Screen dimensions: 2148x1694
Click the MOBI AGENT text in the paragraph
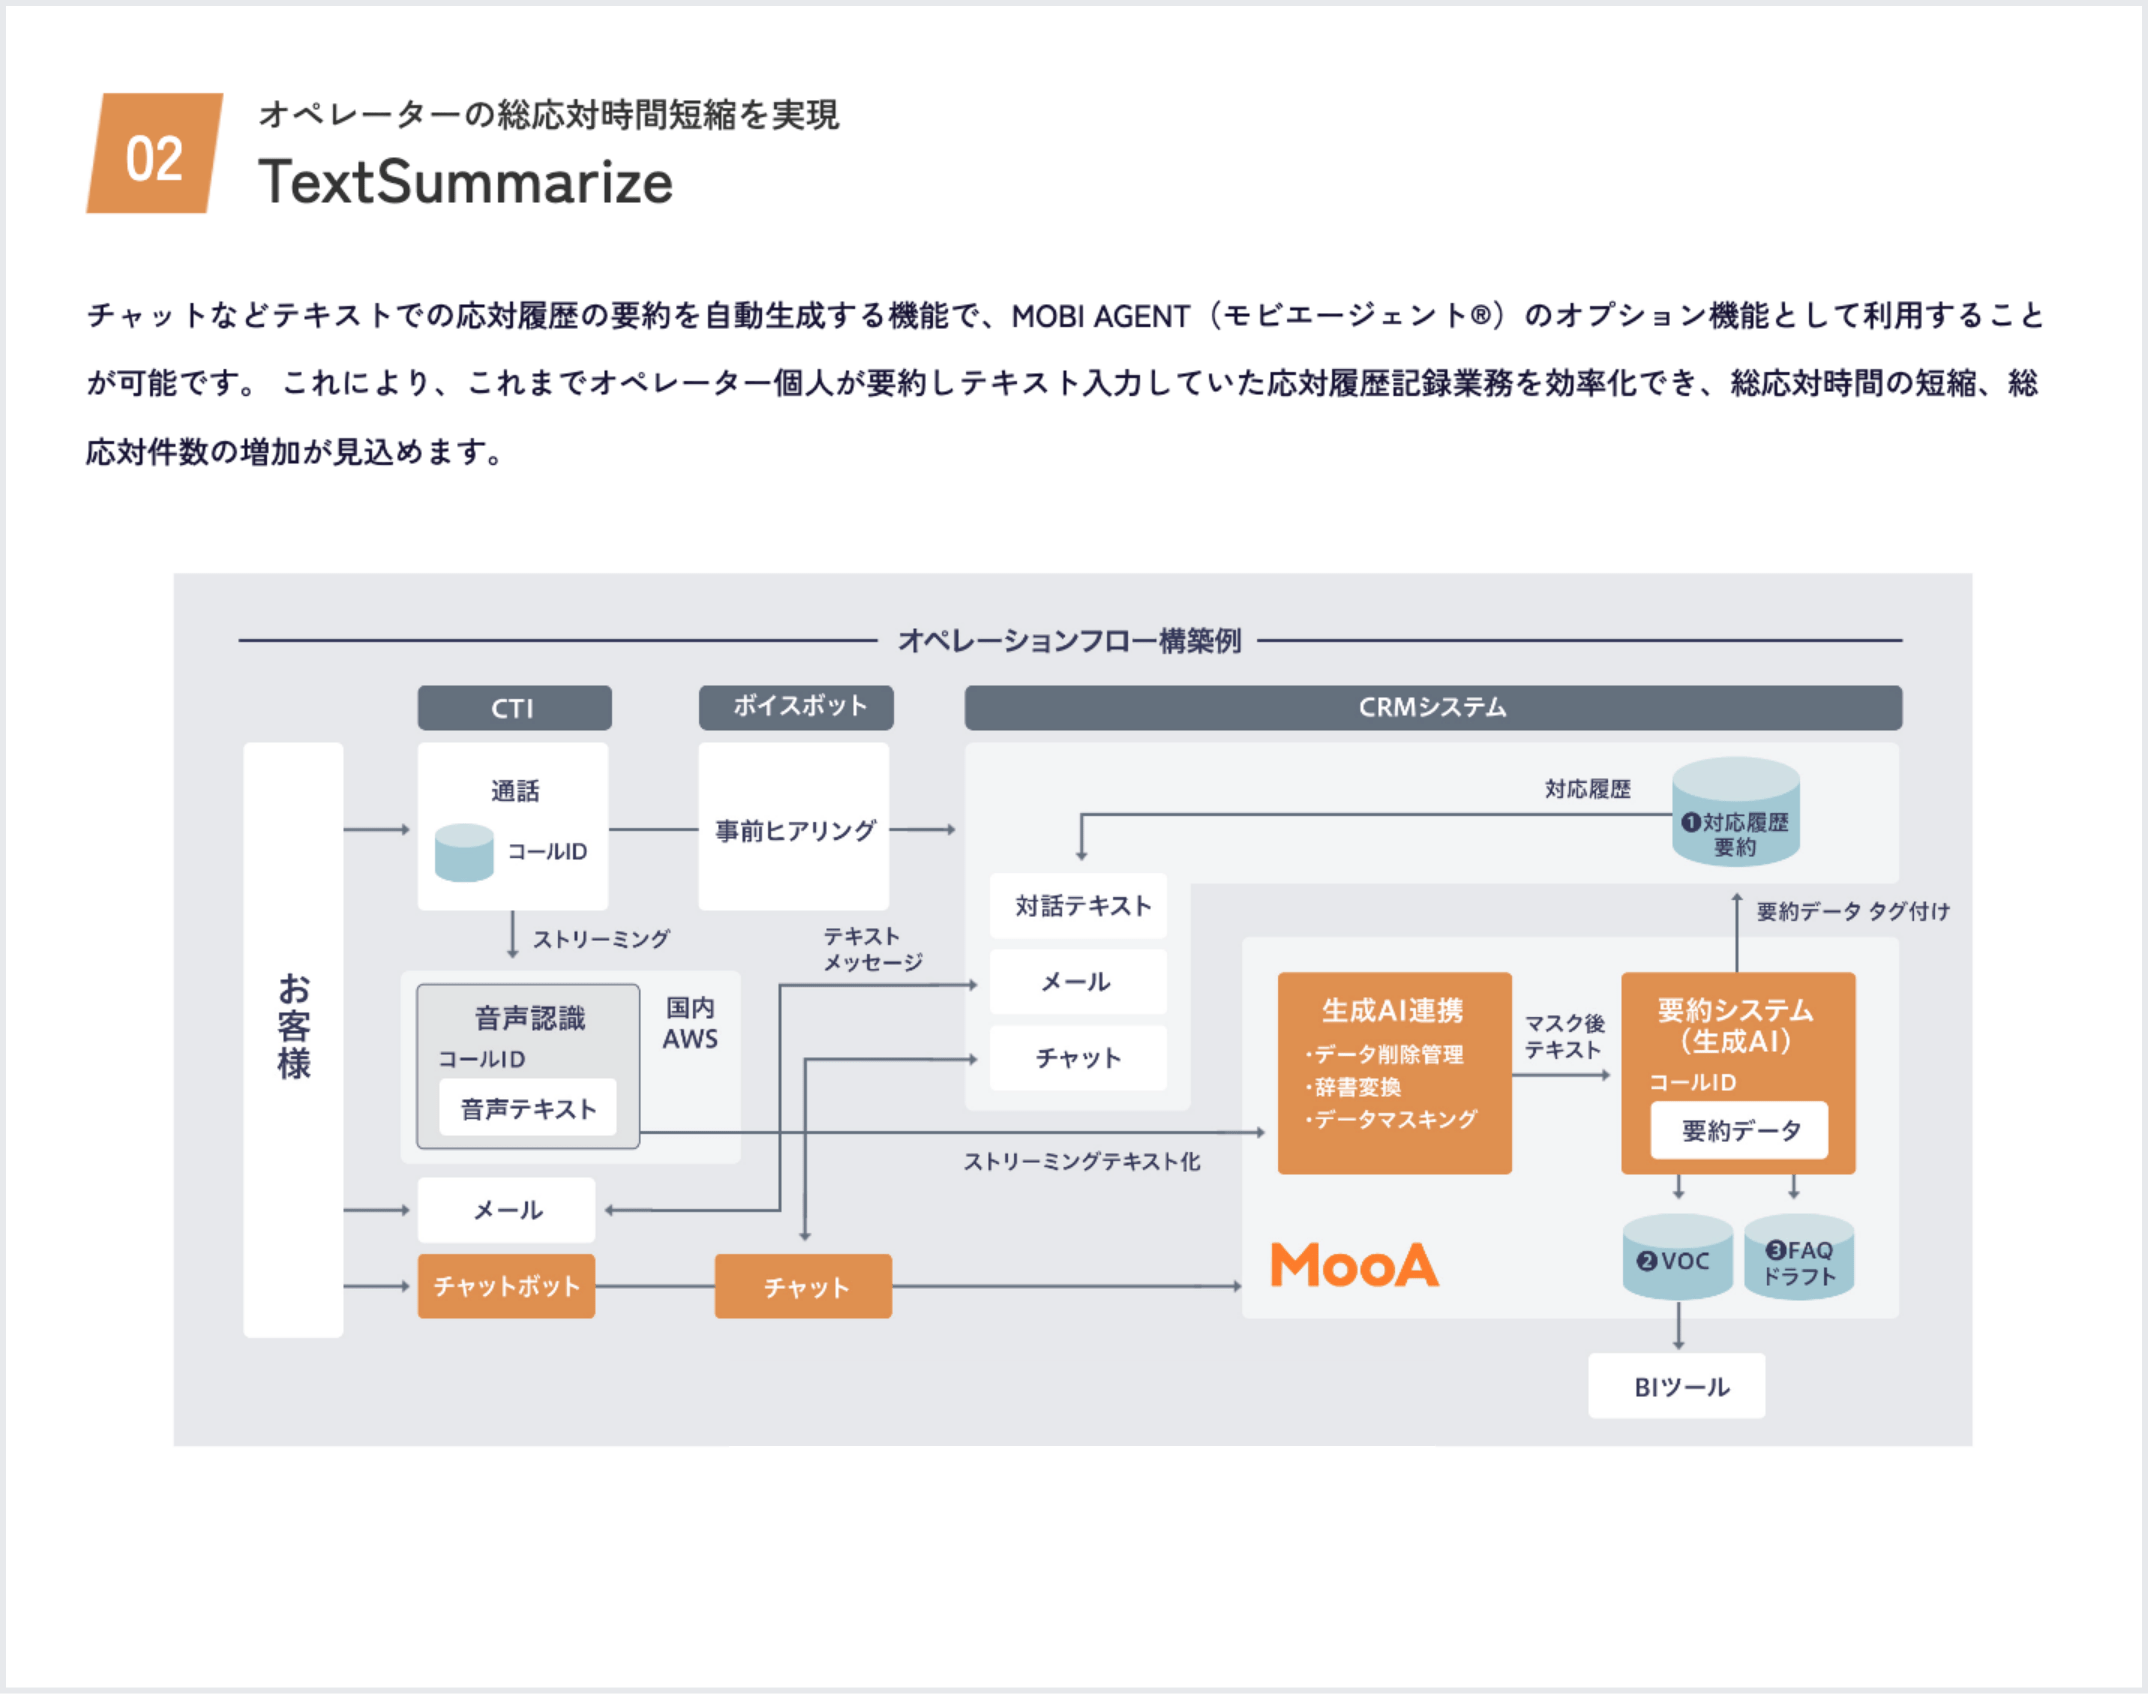click(1101, 316)
